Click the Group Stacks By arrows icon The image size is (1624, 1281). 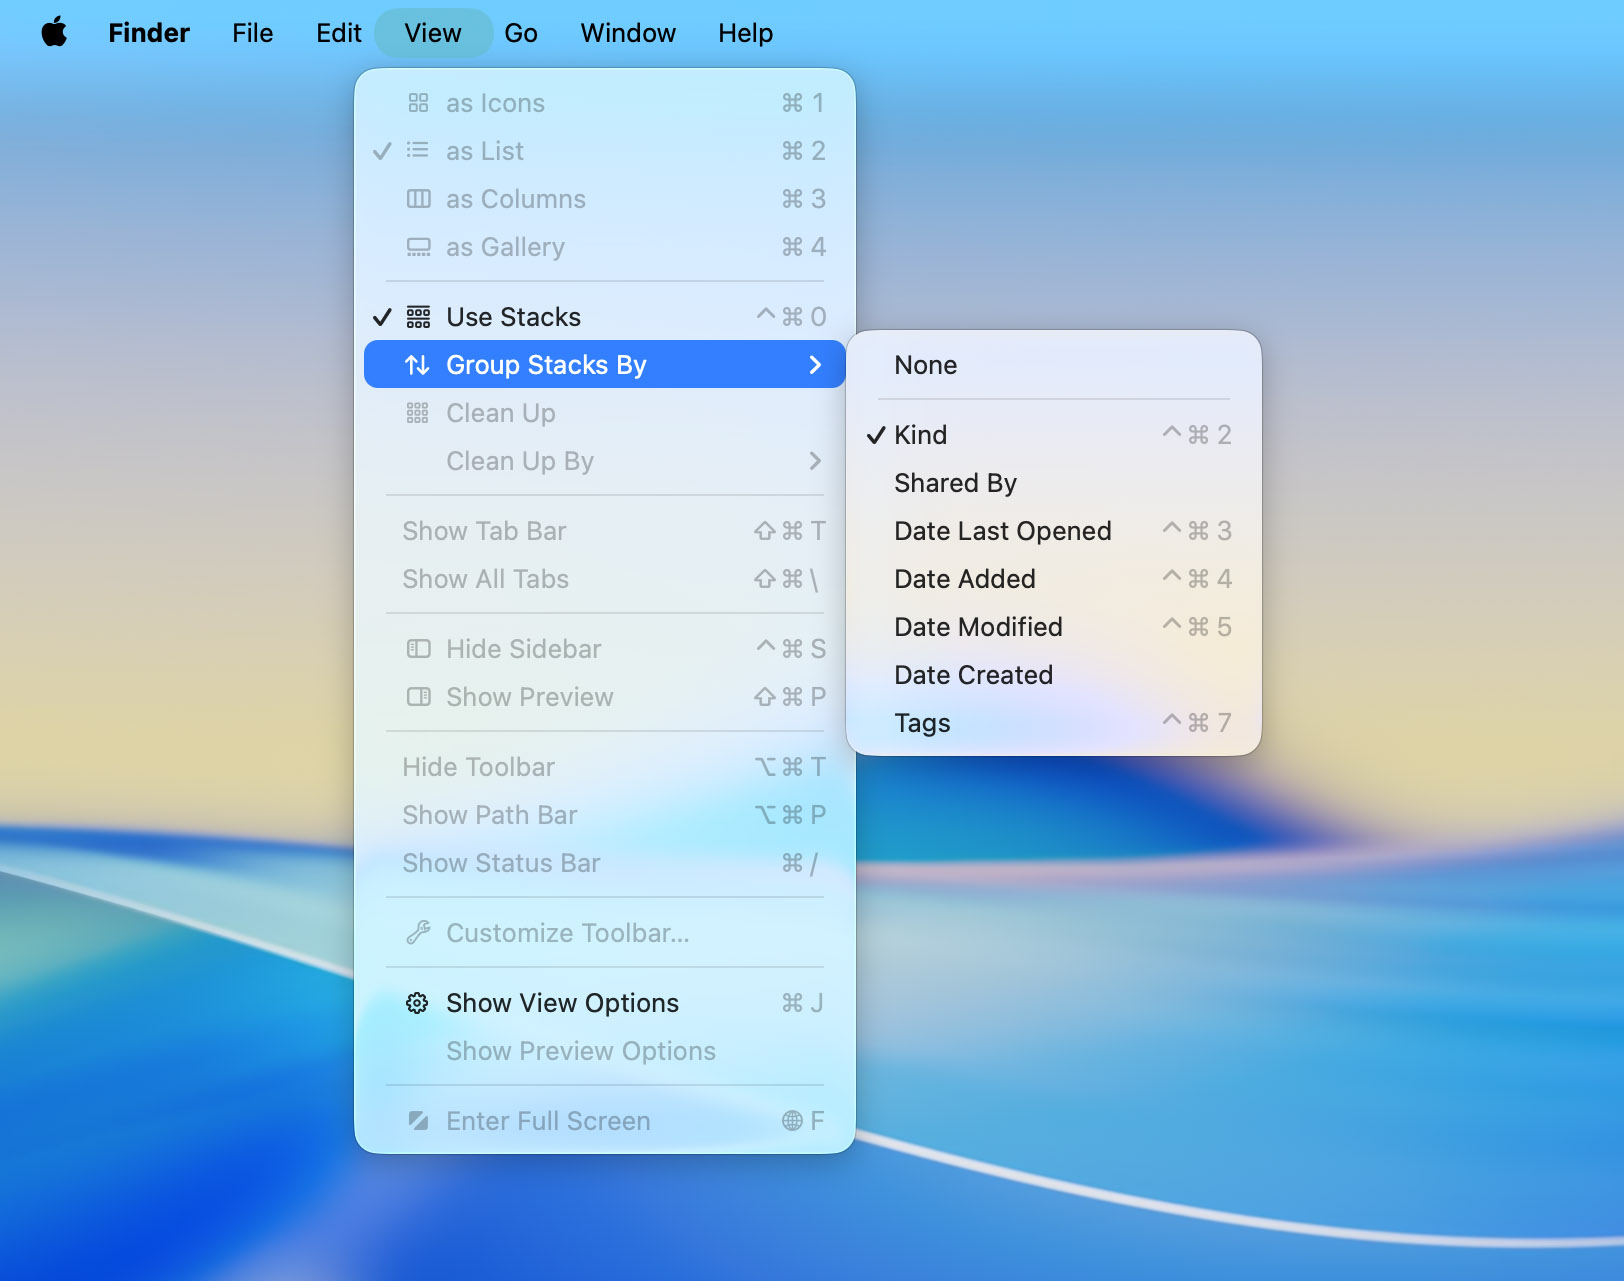[417, 365]
